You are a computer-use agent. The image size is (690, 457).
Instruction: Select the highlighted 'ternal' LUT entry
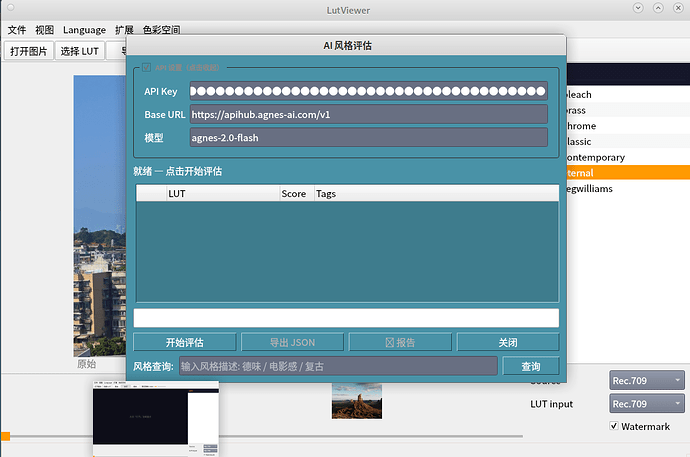pos(628,172)
